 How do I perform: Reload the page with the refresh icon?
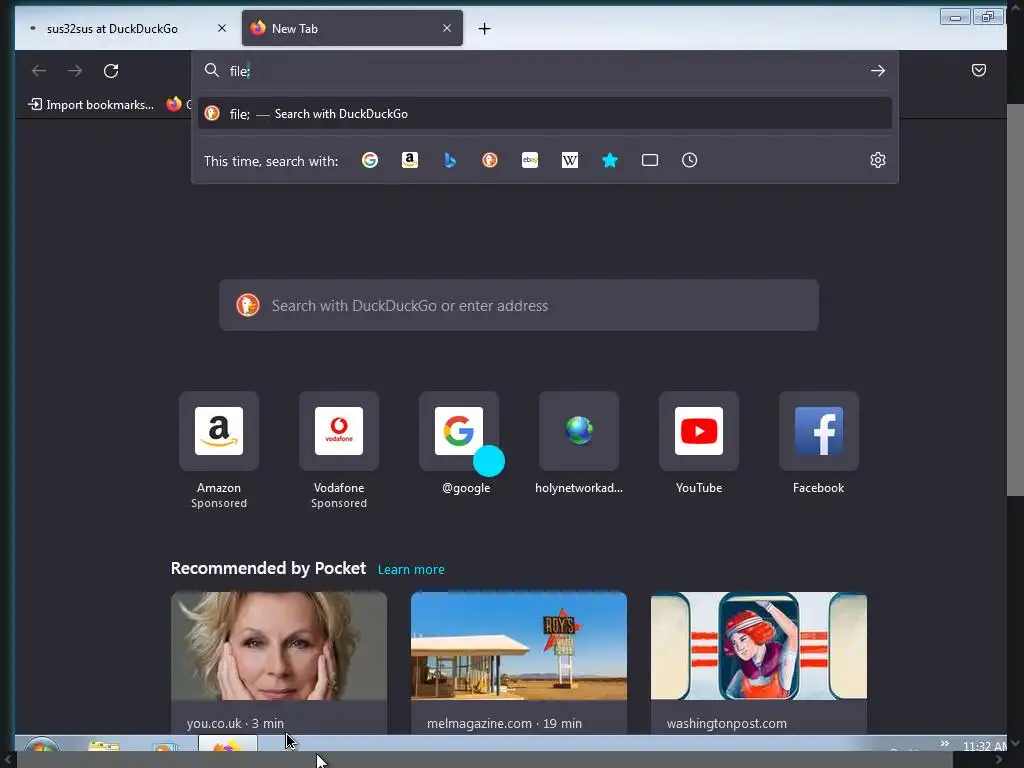click(x=111, y=71)
